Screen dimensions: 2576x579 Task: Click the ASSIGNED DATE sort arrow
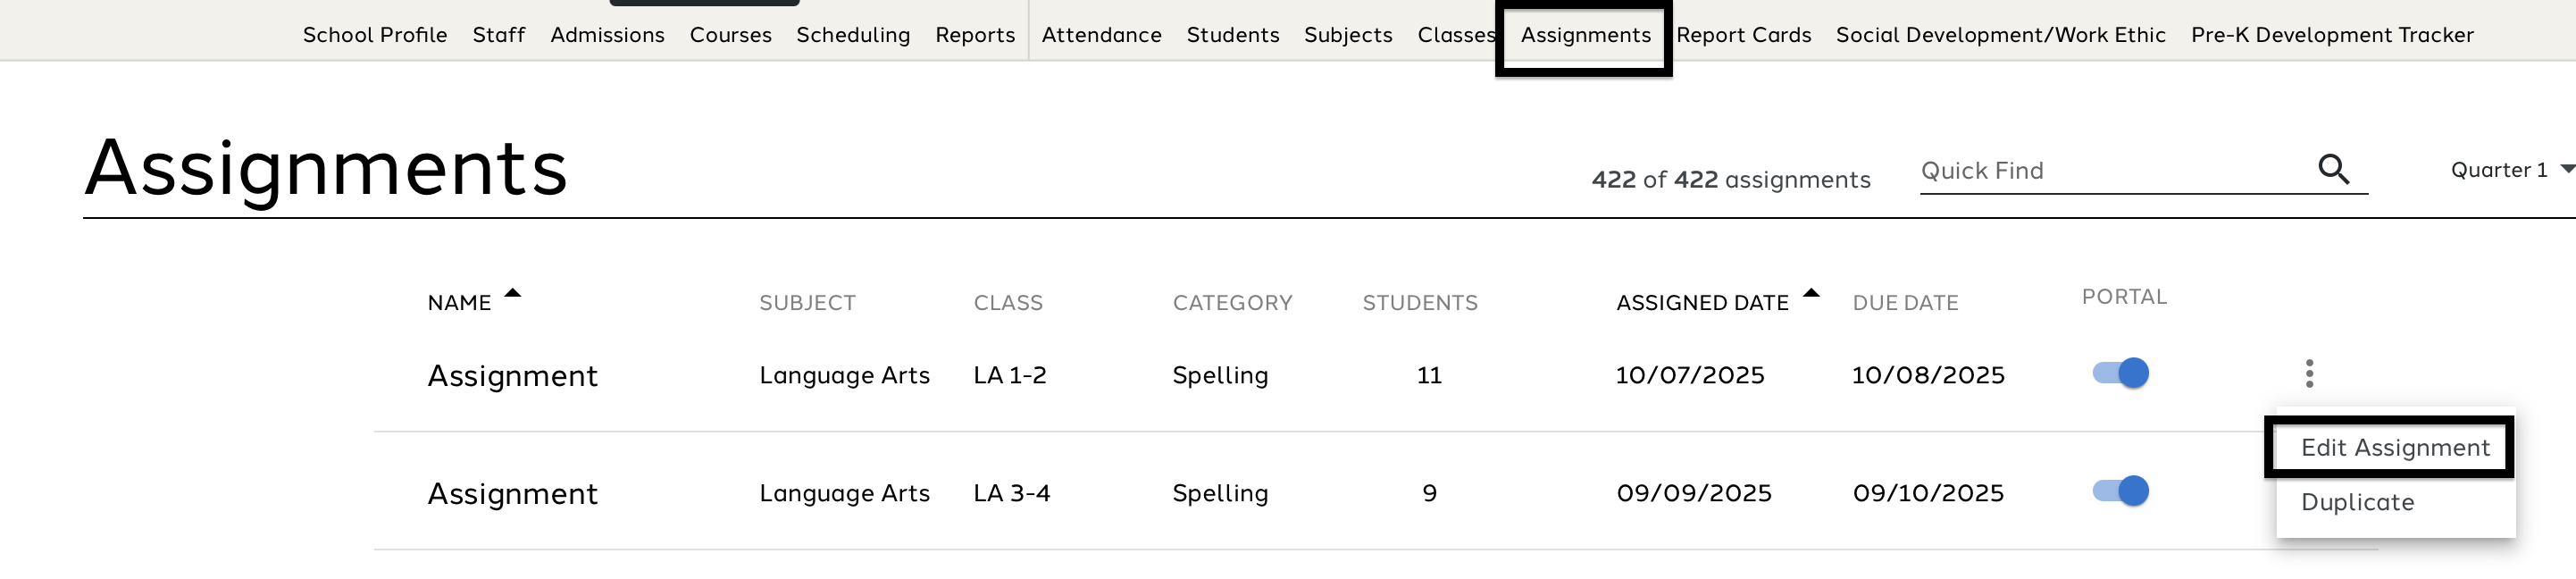[1811, 294]
